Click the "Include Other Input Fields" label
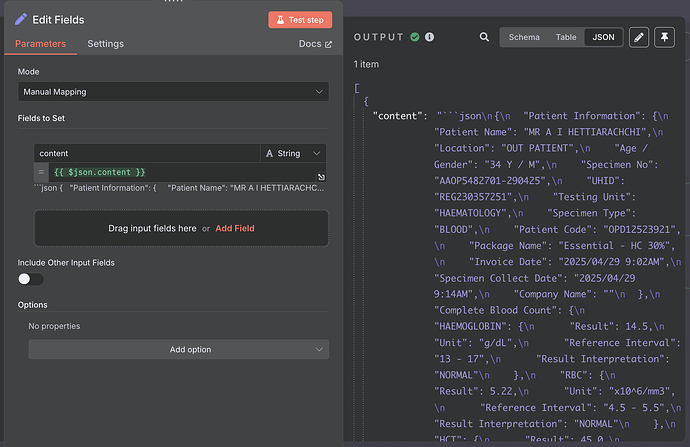 point(66,263)
